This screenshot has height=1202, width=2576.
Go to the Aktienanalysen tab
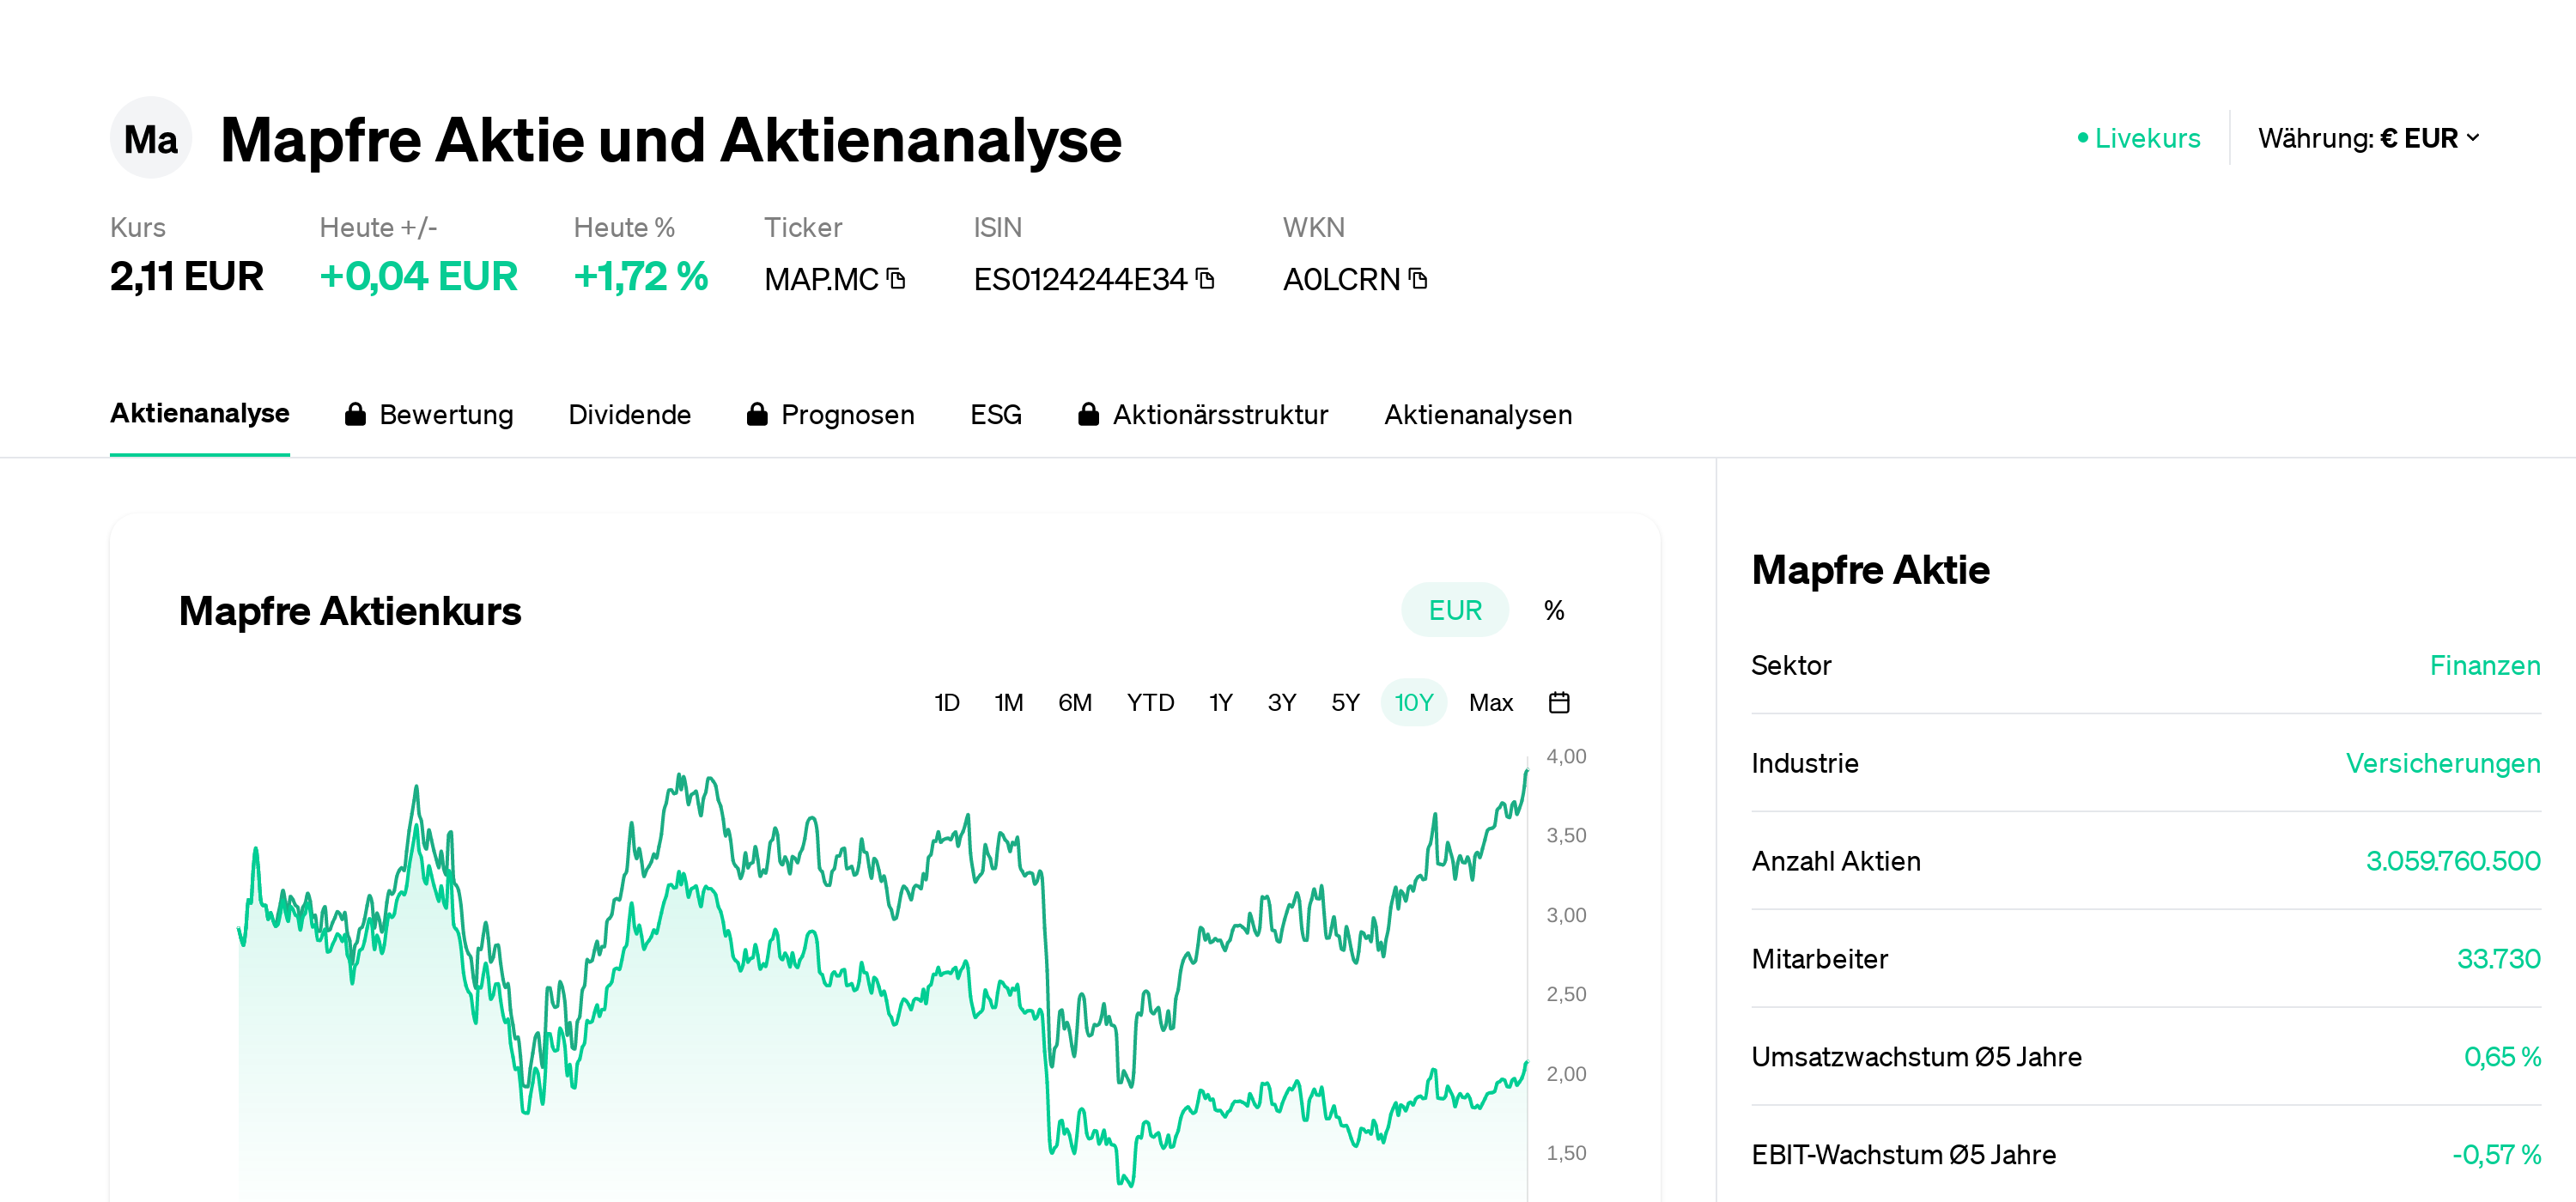pyautogui.click(x=1477, y=415)
